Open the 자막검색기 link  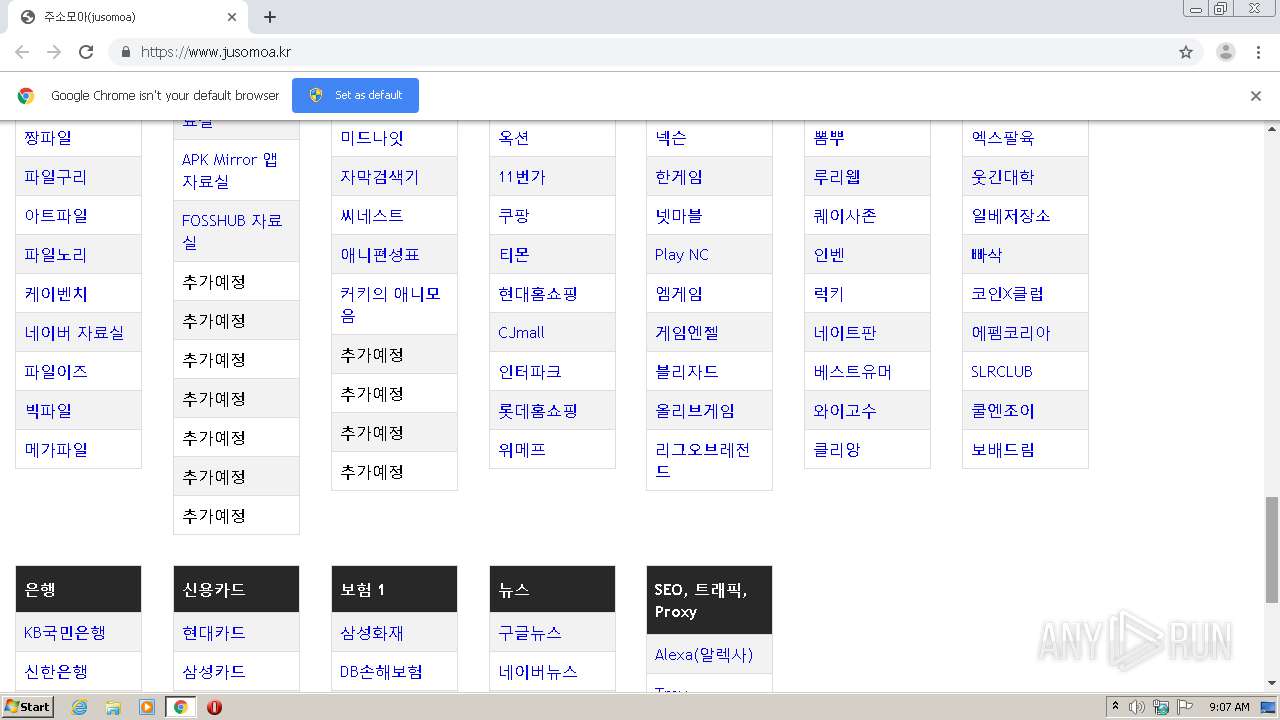pos(380,177)
